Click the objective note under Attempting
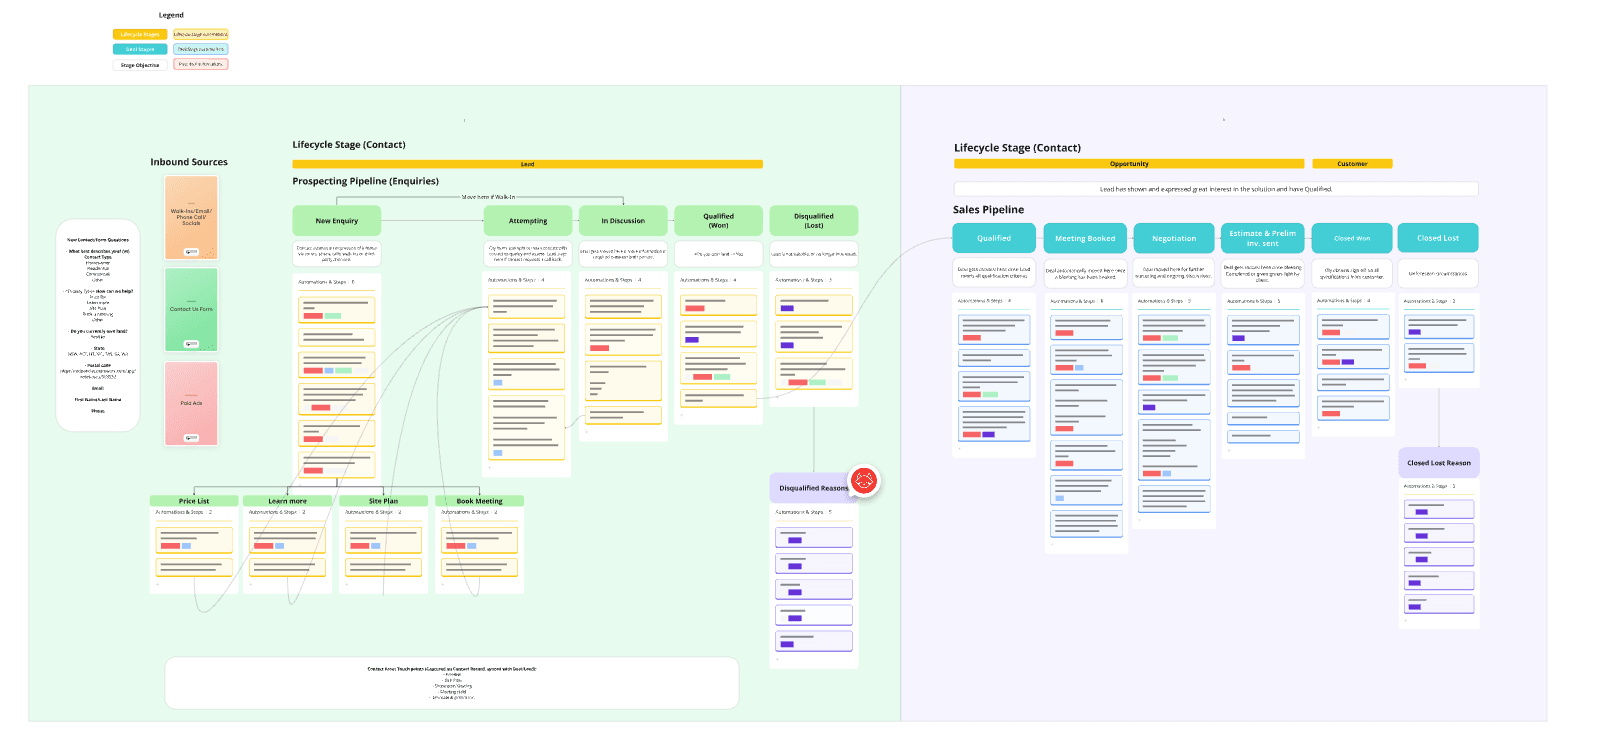This screenshot has height=751, width=1609. (x=528, y=254)
